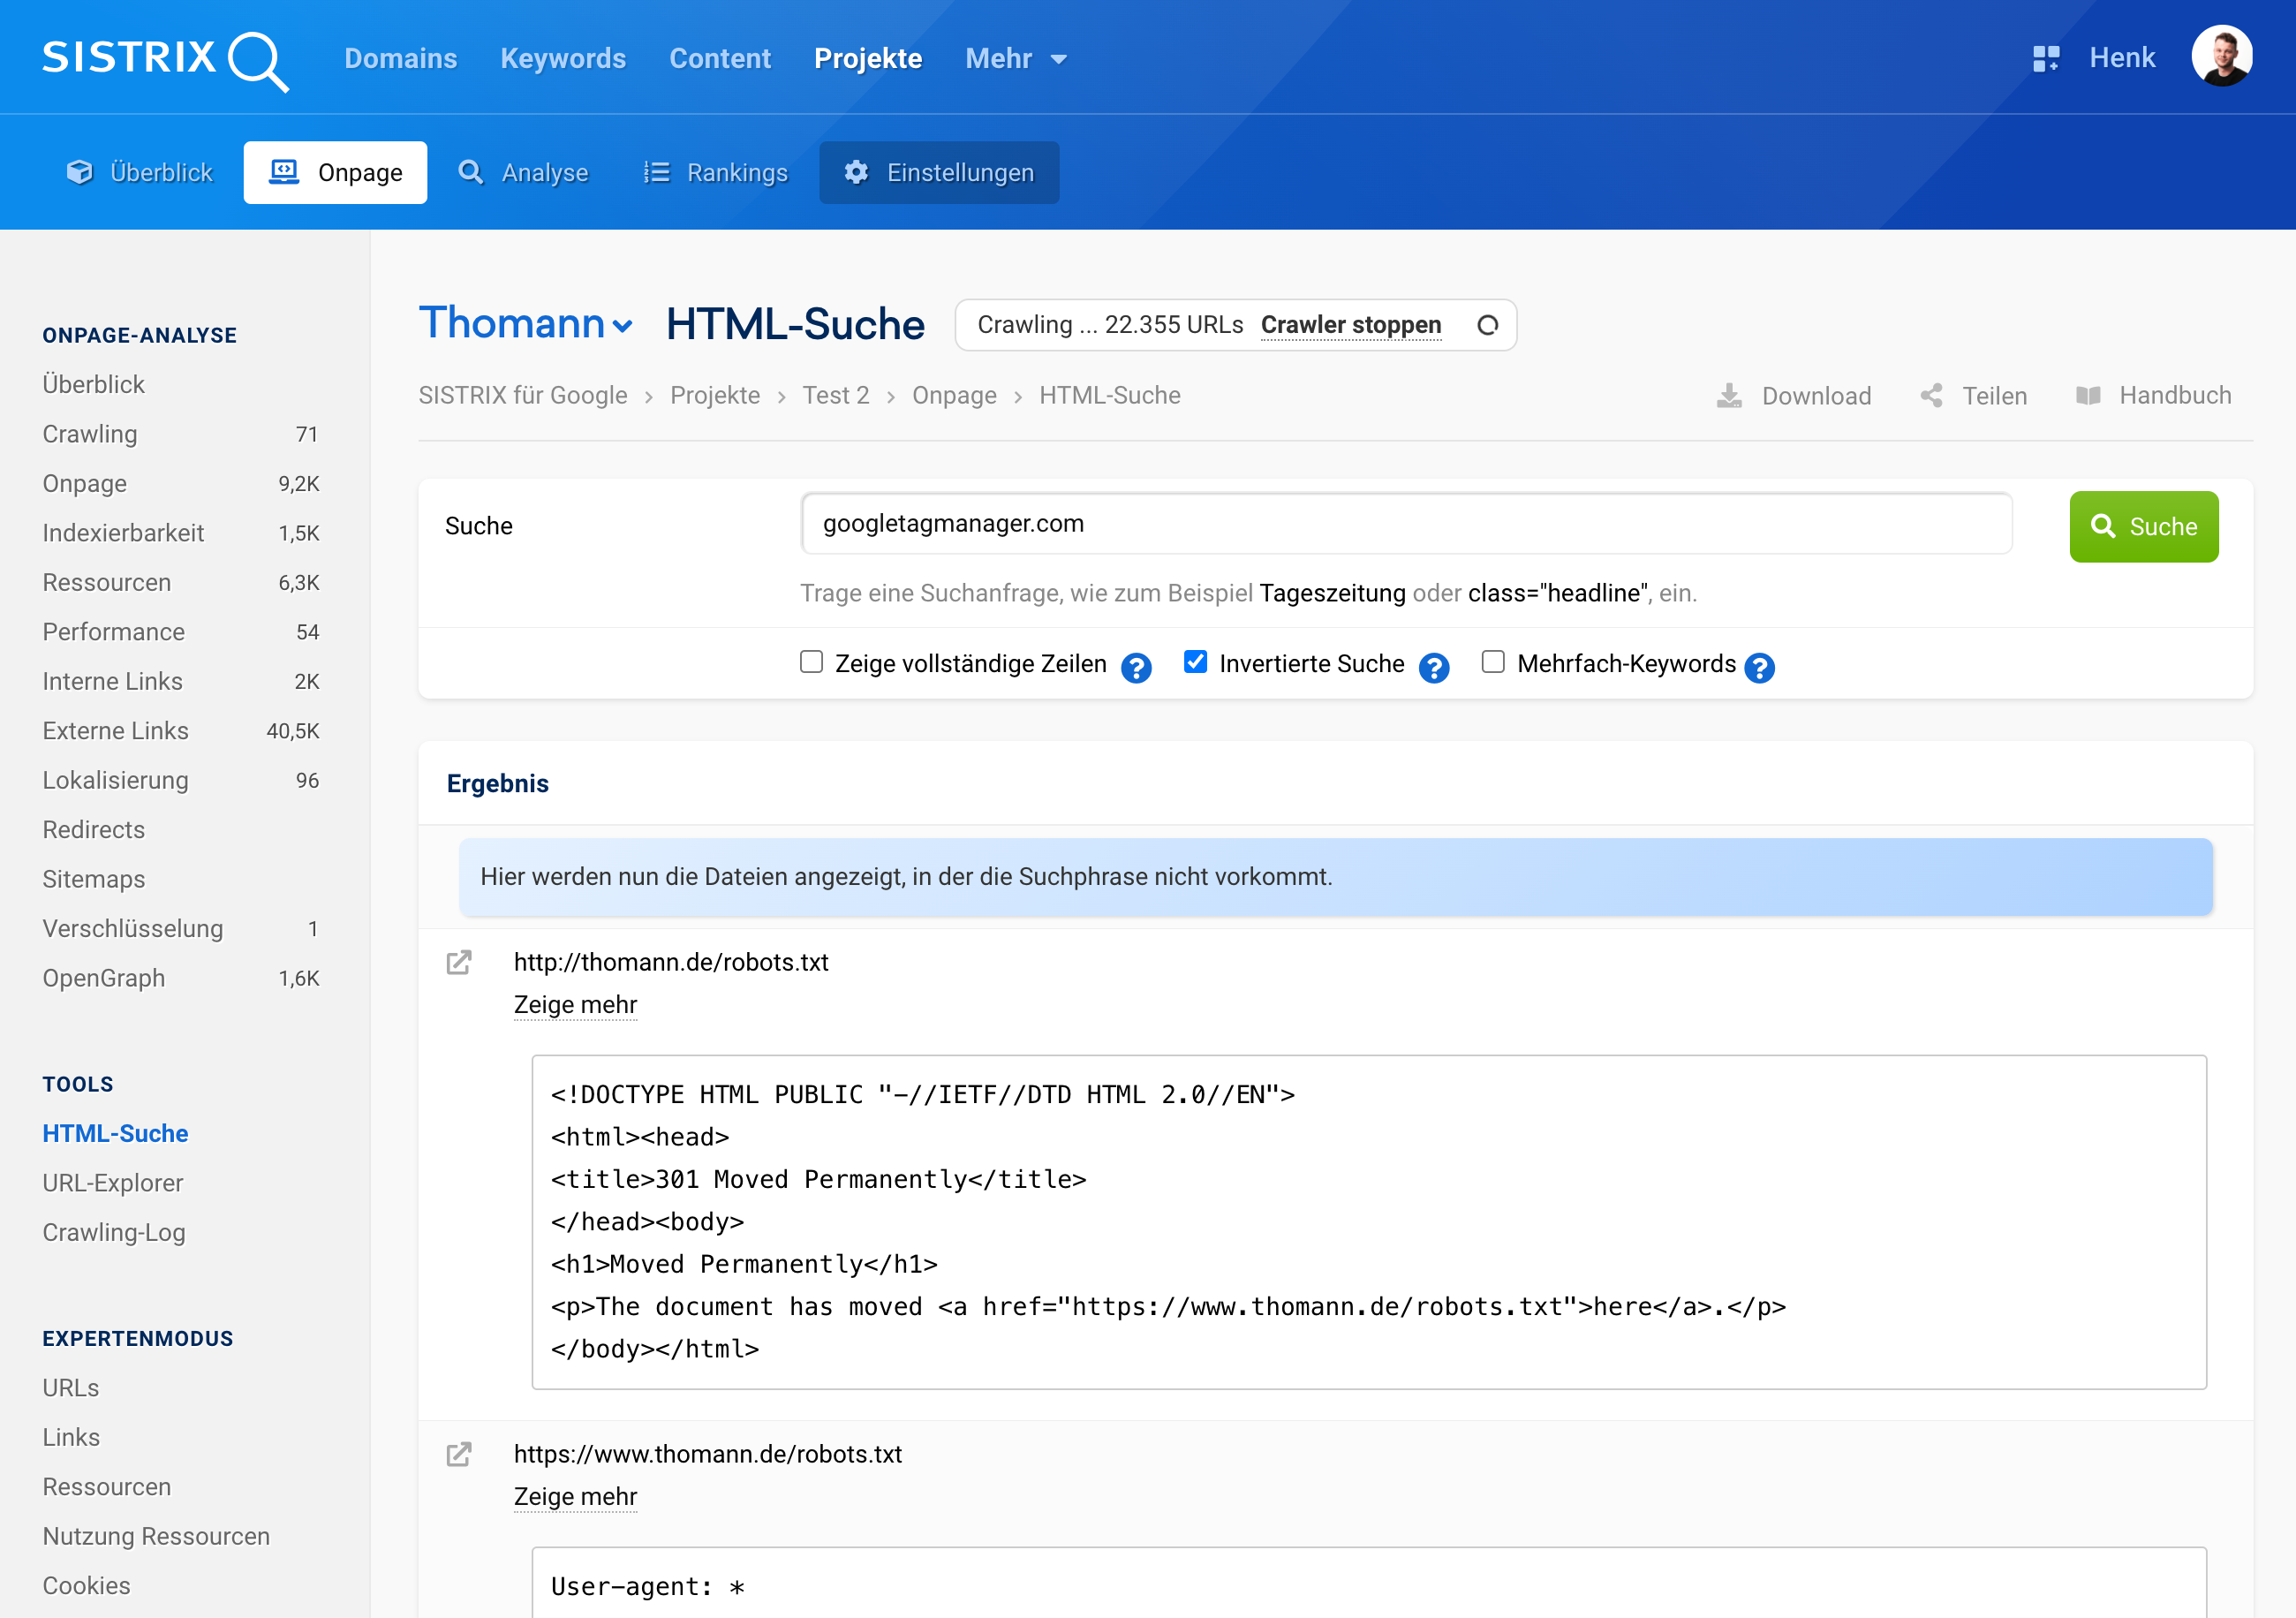2296x1618 pixels.
Task: Uncheck the Invertierte Suche checkbox
Action: 1195,662
